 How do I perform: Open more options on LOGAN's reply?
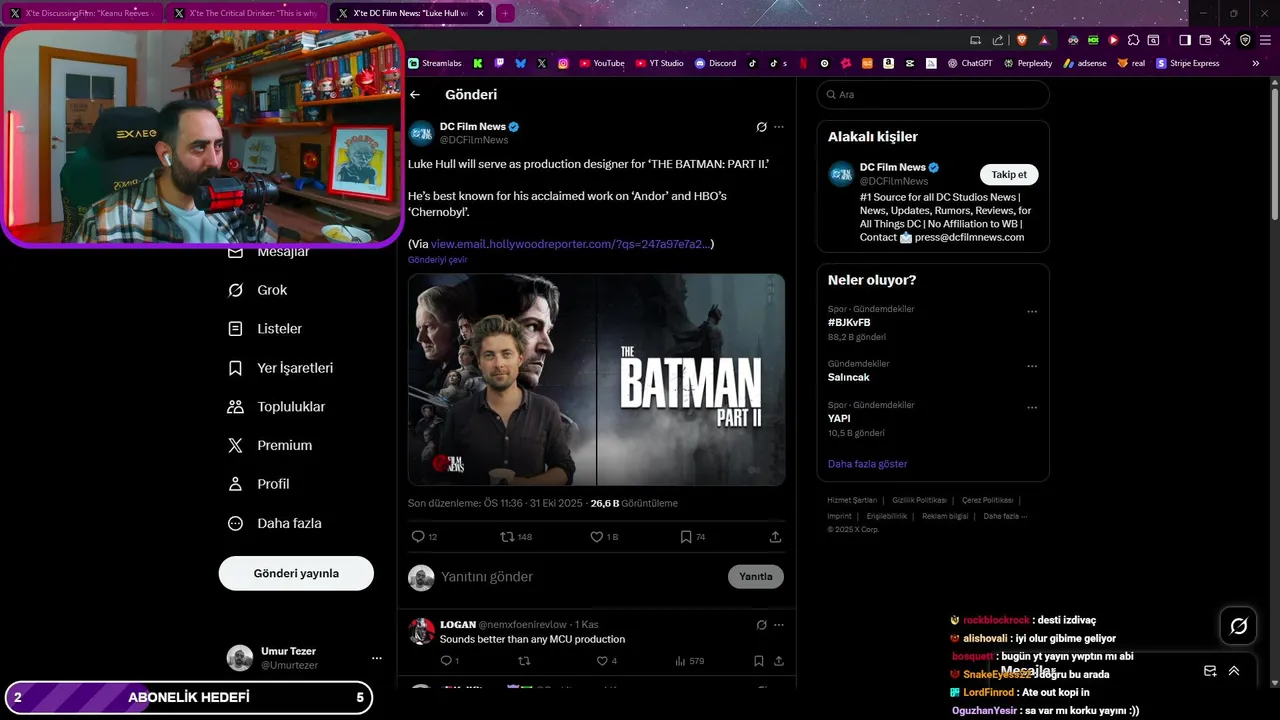tap(779, 625)
